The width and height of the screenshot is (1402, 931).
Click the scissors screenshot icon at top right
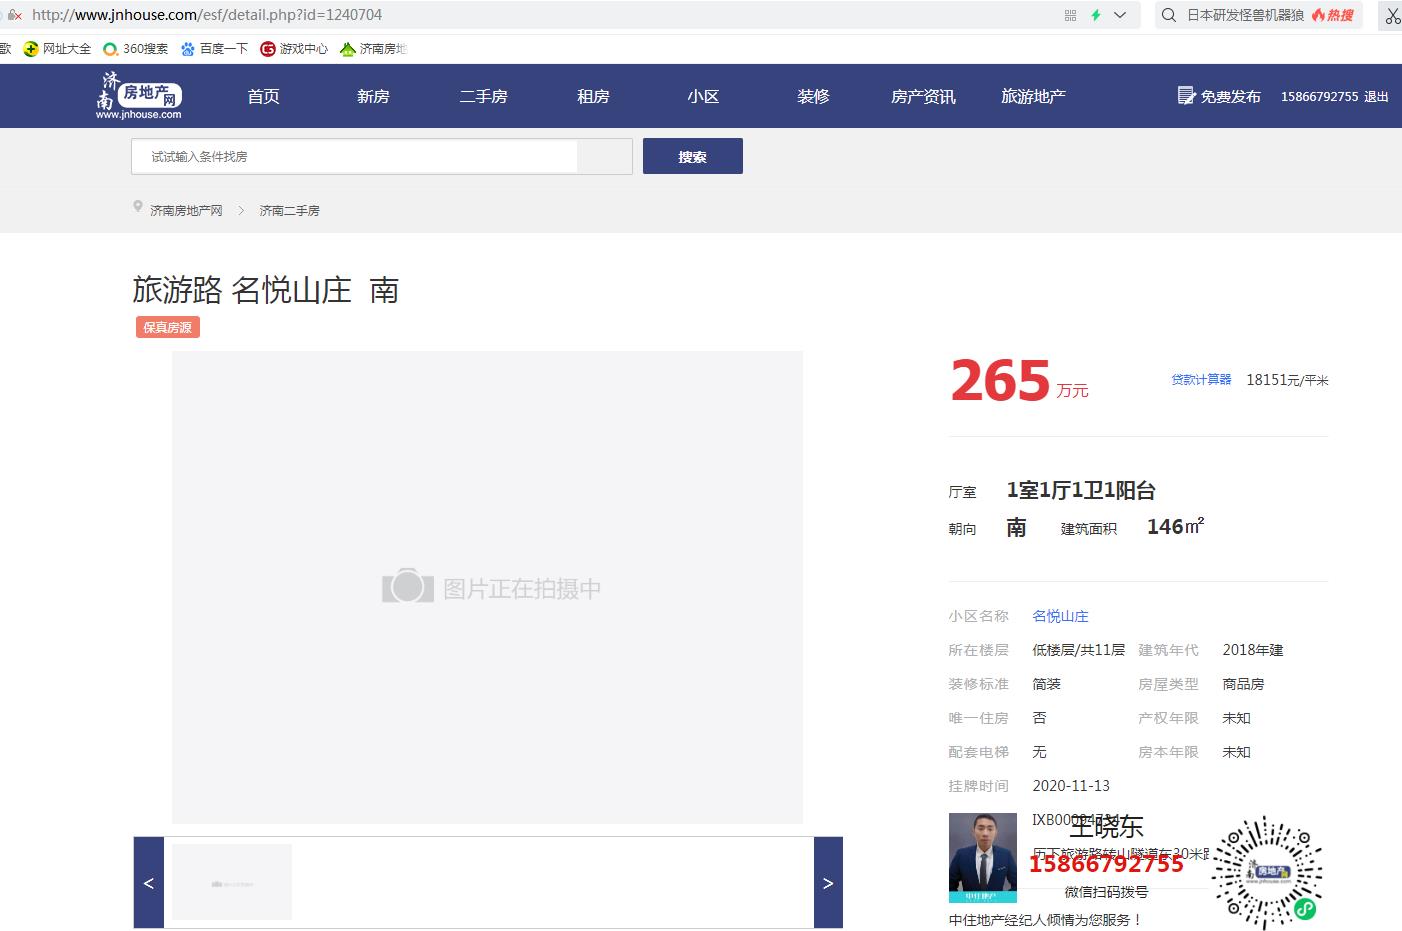click(1394, 15)
